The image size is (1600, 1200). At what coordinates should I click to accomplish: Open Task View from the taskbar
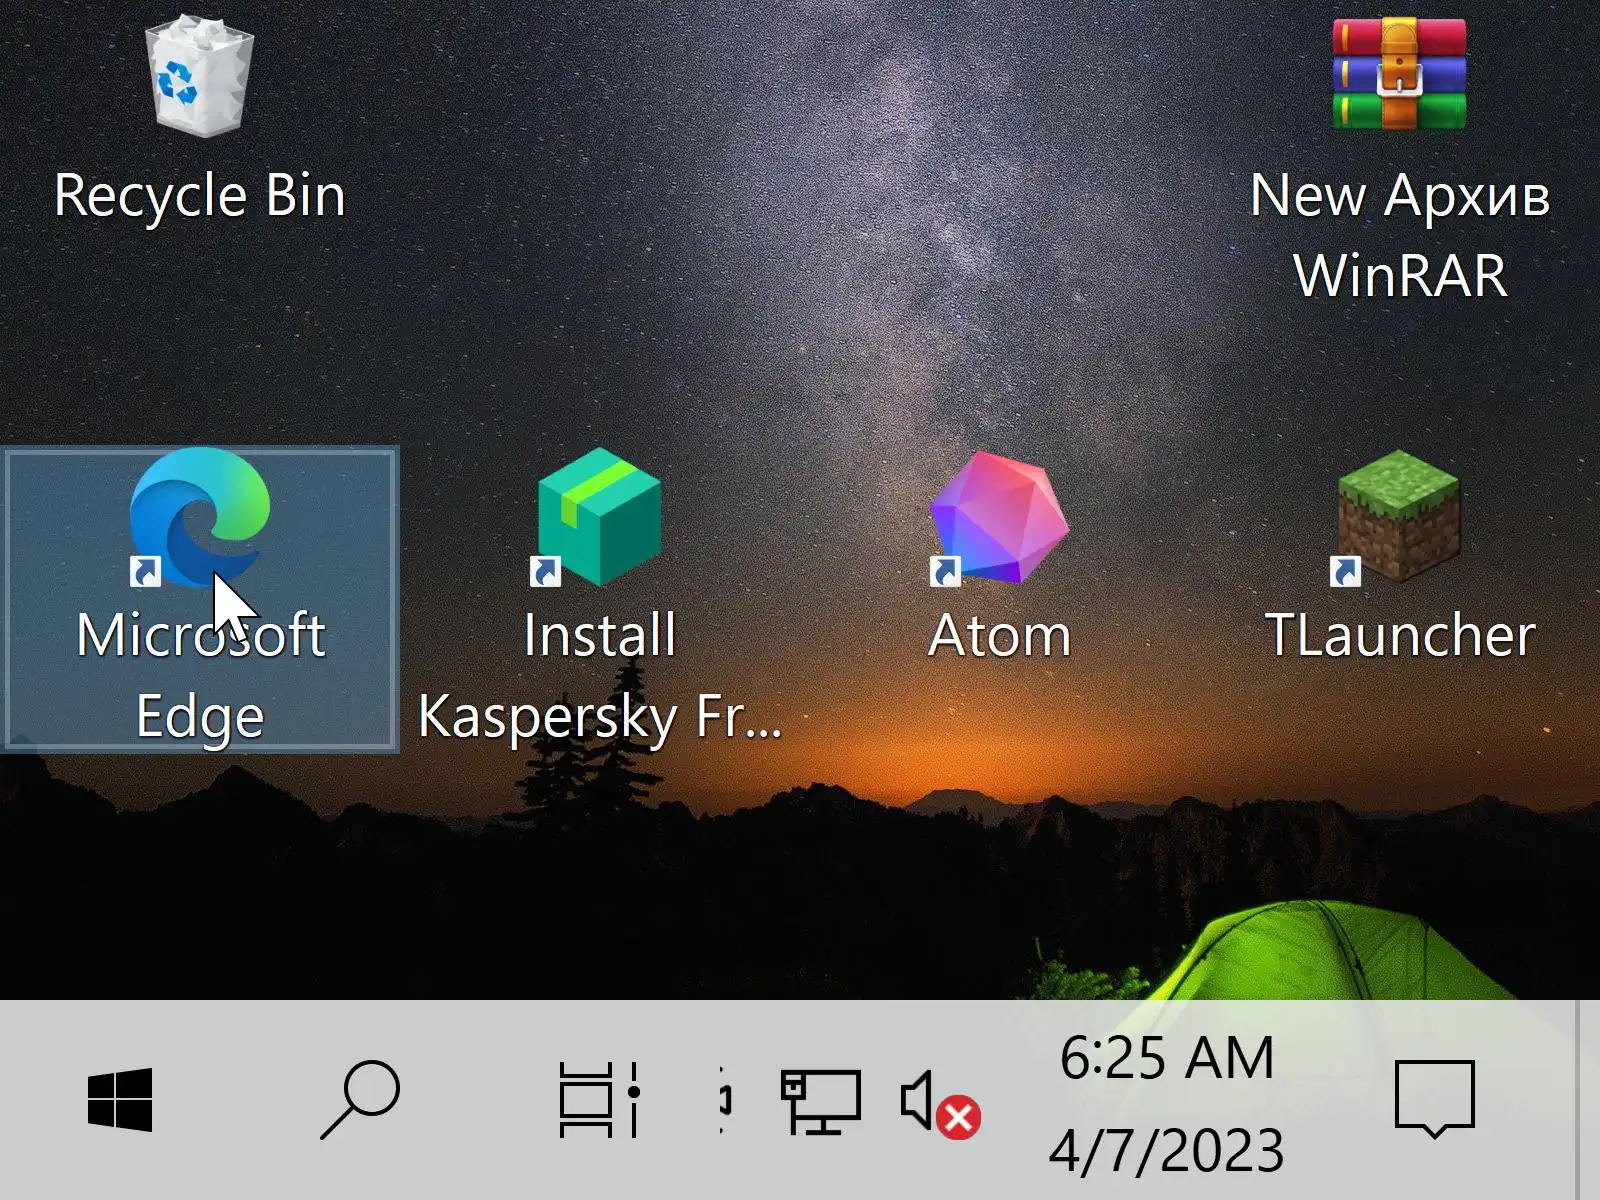pos(599,1100)
